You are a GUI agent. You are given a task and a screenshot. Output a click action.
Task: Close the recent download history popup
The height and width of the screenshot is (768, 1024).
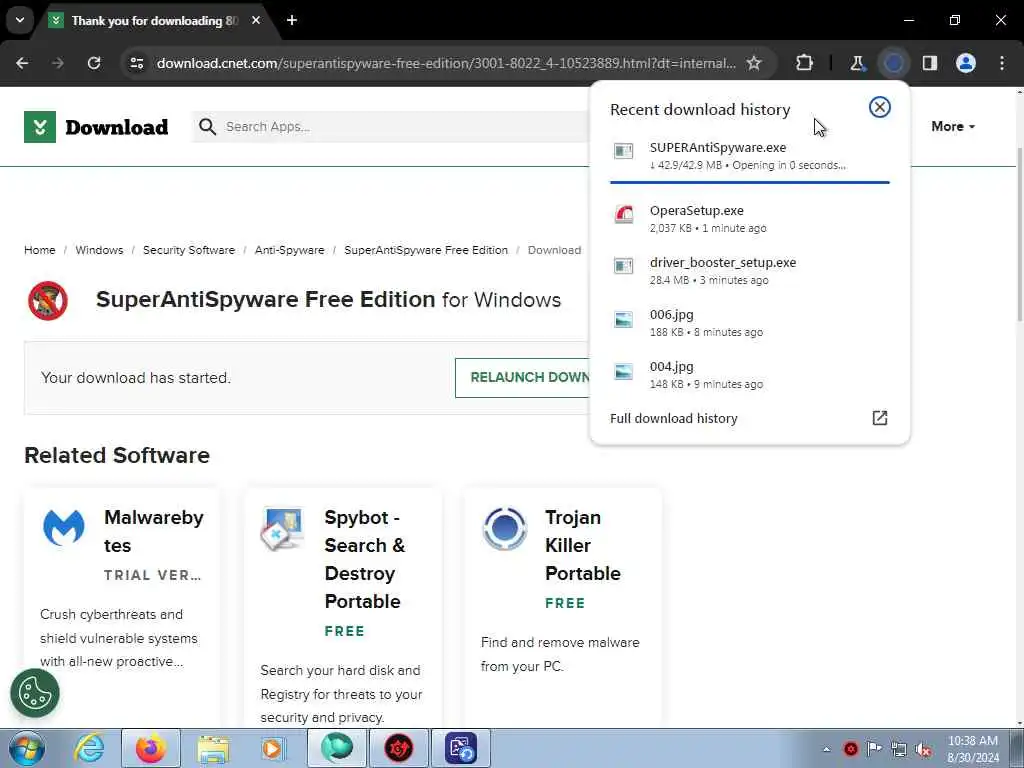pyautogui.click(x=880, y=107)
